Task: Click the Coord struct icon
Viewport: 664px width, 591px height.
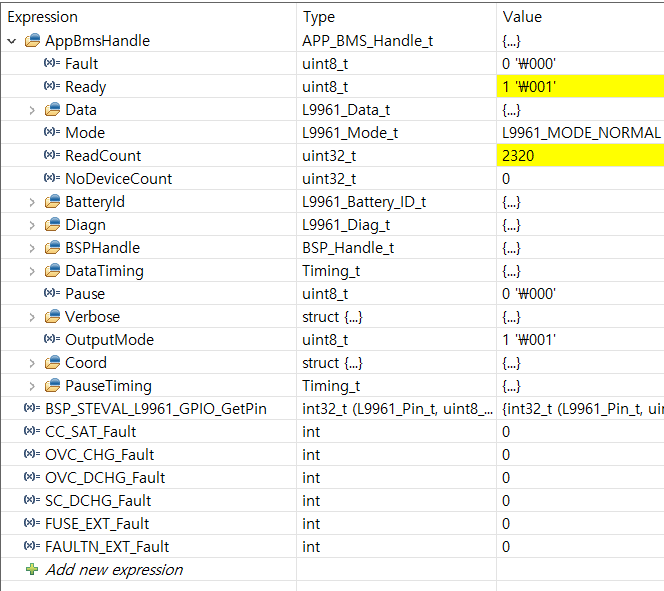Action: pyautogui.click(x=53, y=362)
